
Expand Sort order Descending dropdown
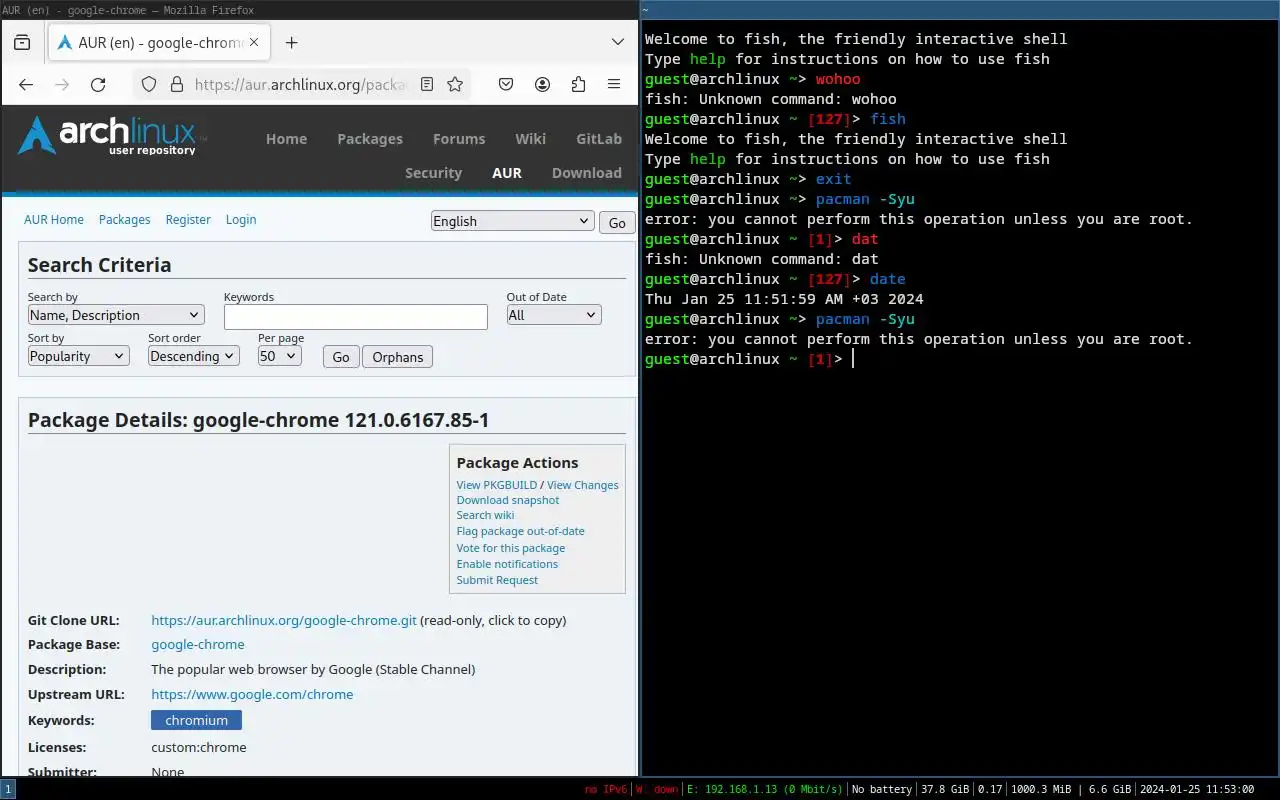[194, 356]
